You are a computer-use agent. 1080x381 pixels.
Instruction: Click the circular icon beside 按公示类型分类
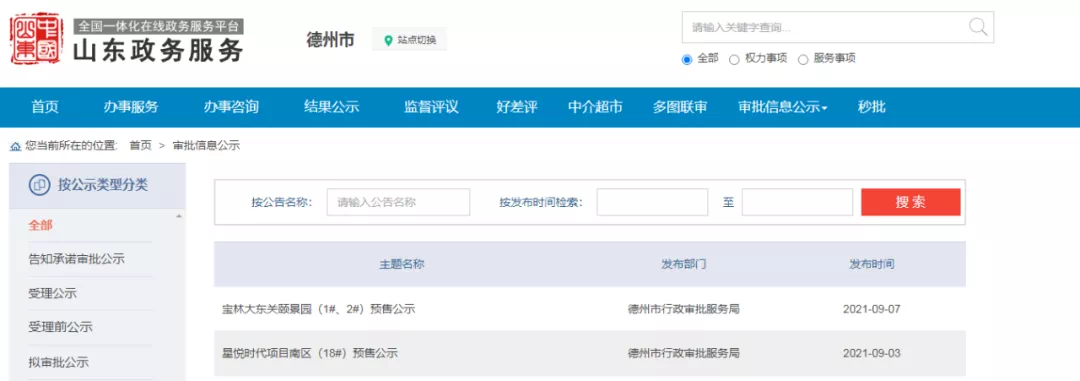click(x=40, y=185)
